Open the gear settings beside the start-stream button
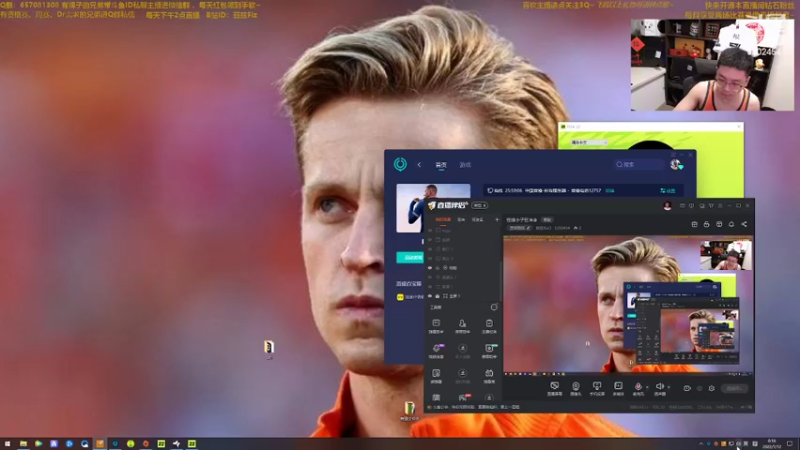Viewport: 800px width, 450px height. click(x=712, y=388)
